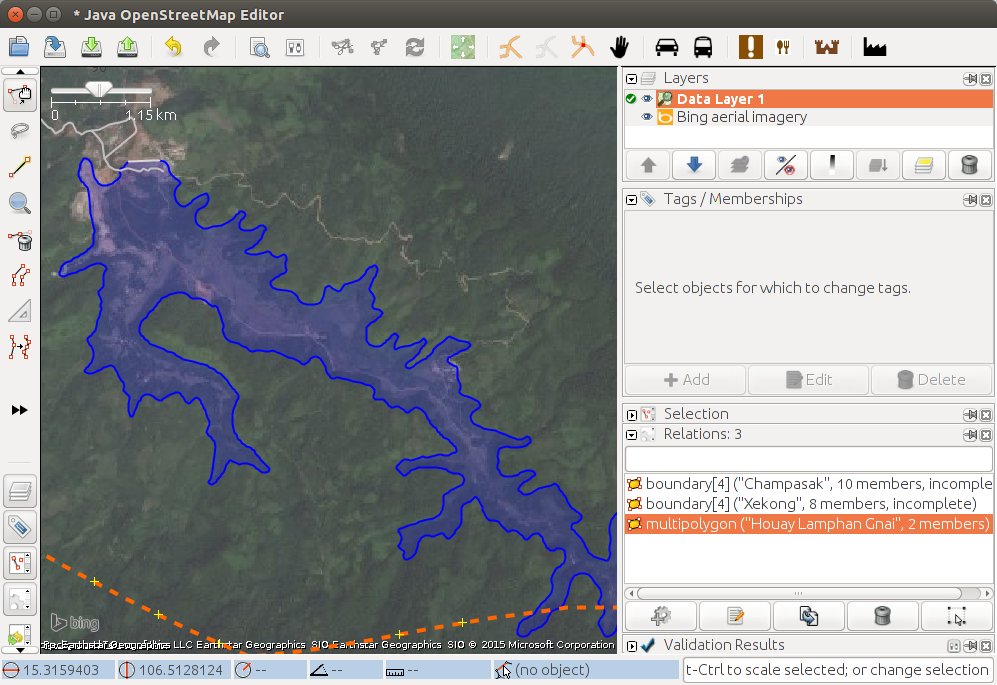Open Preferences from the main toolbar
997x685 pixels.
(295, 45)
